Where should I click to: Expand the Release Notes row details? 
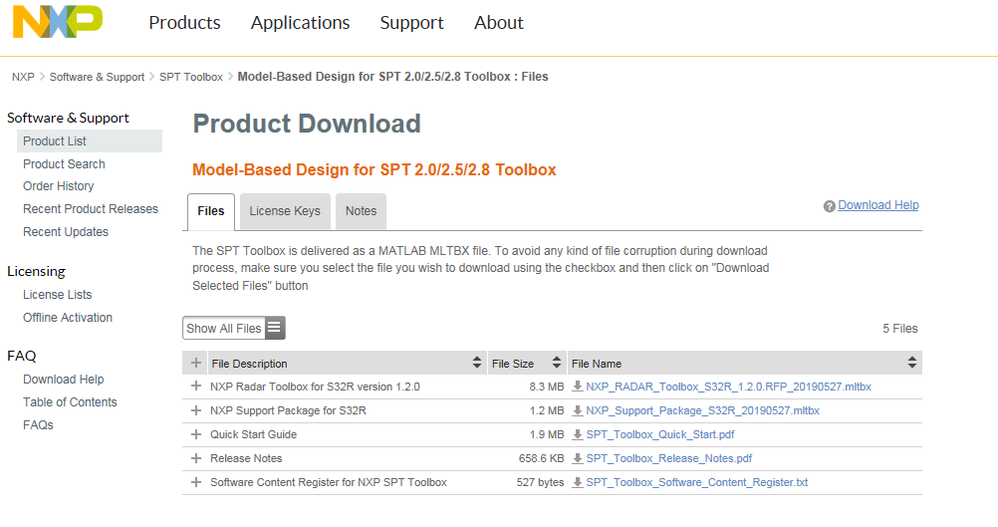[196, 459]
